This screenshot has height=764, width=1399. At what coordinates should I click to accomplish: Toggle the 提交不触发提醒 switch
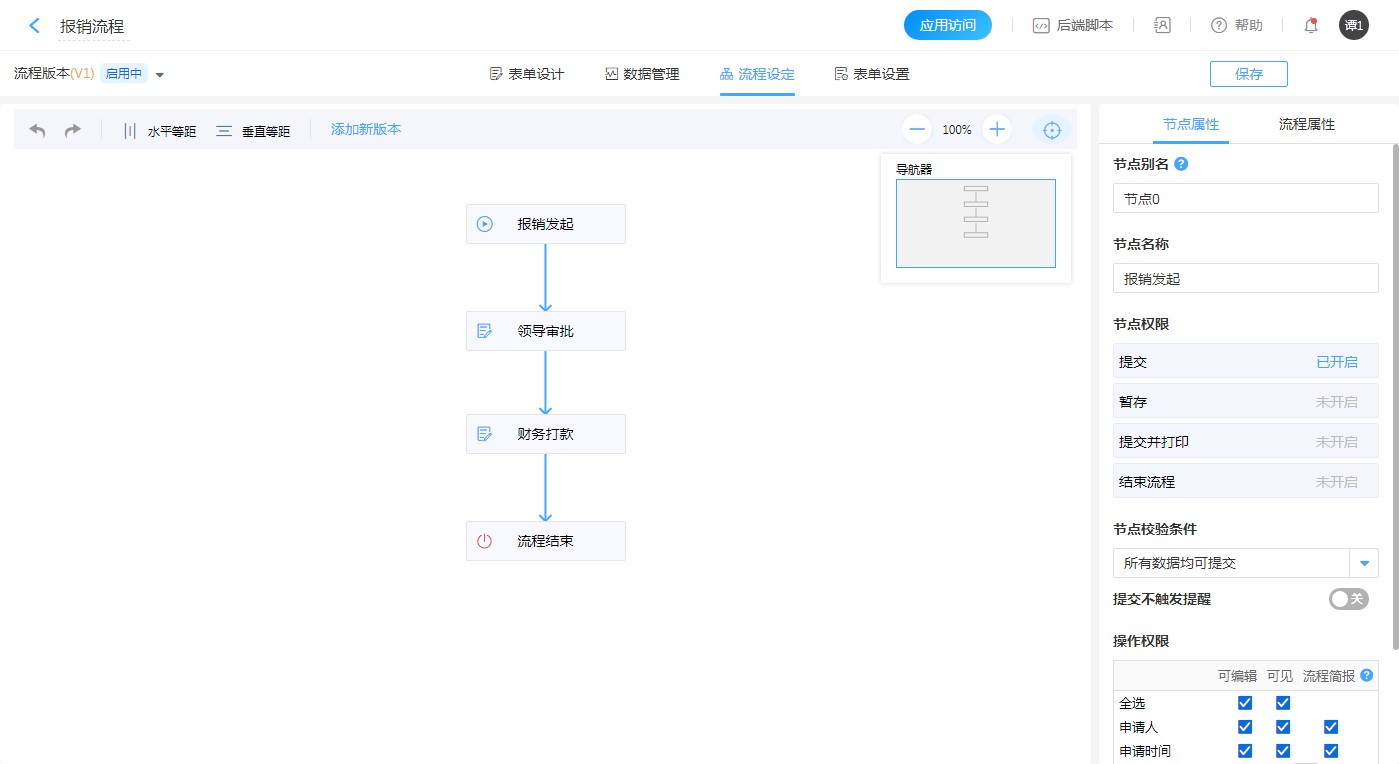click(1348, 599)
